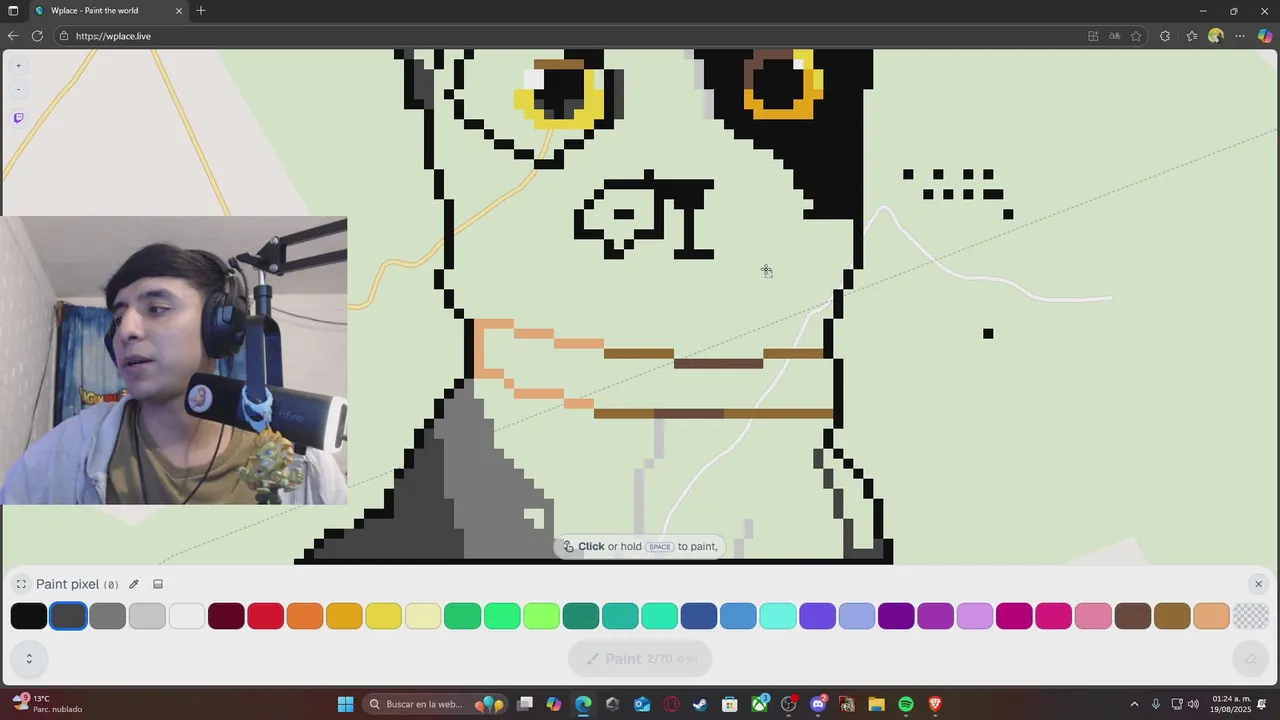
Task: Open the palette icon beside the pencil
Action: pyautogui.click(x=158, y=584)
